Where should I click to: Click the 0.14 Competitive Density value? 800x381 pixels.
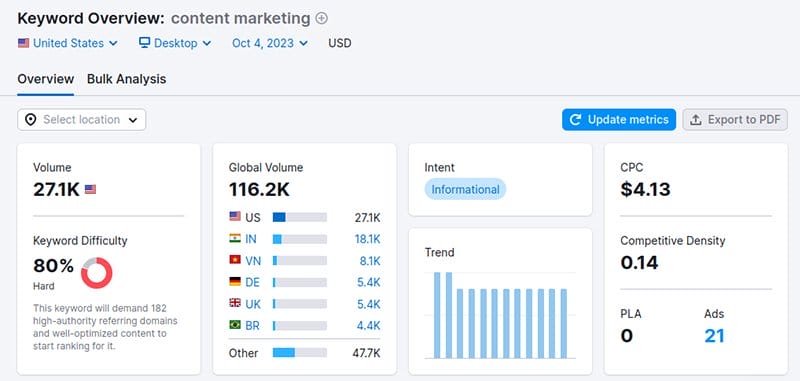[639, 263]
